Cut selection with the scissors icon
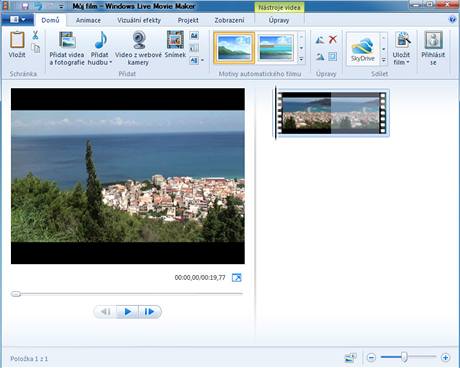Image resolution: width=460 pixels, height=368 pixels. coord(35,35)
